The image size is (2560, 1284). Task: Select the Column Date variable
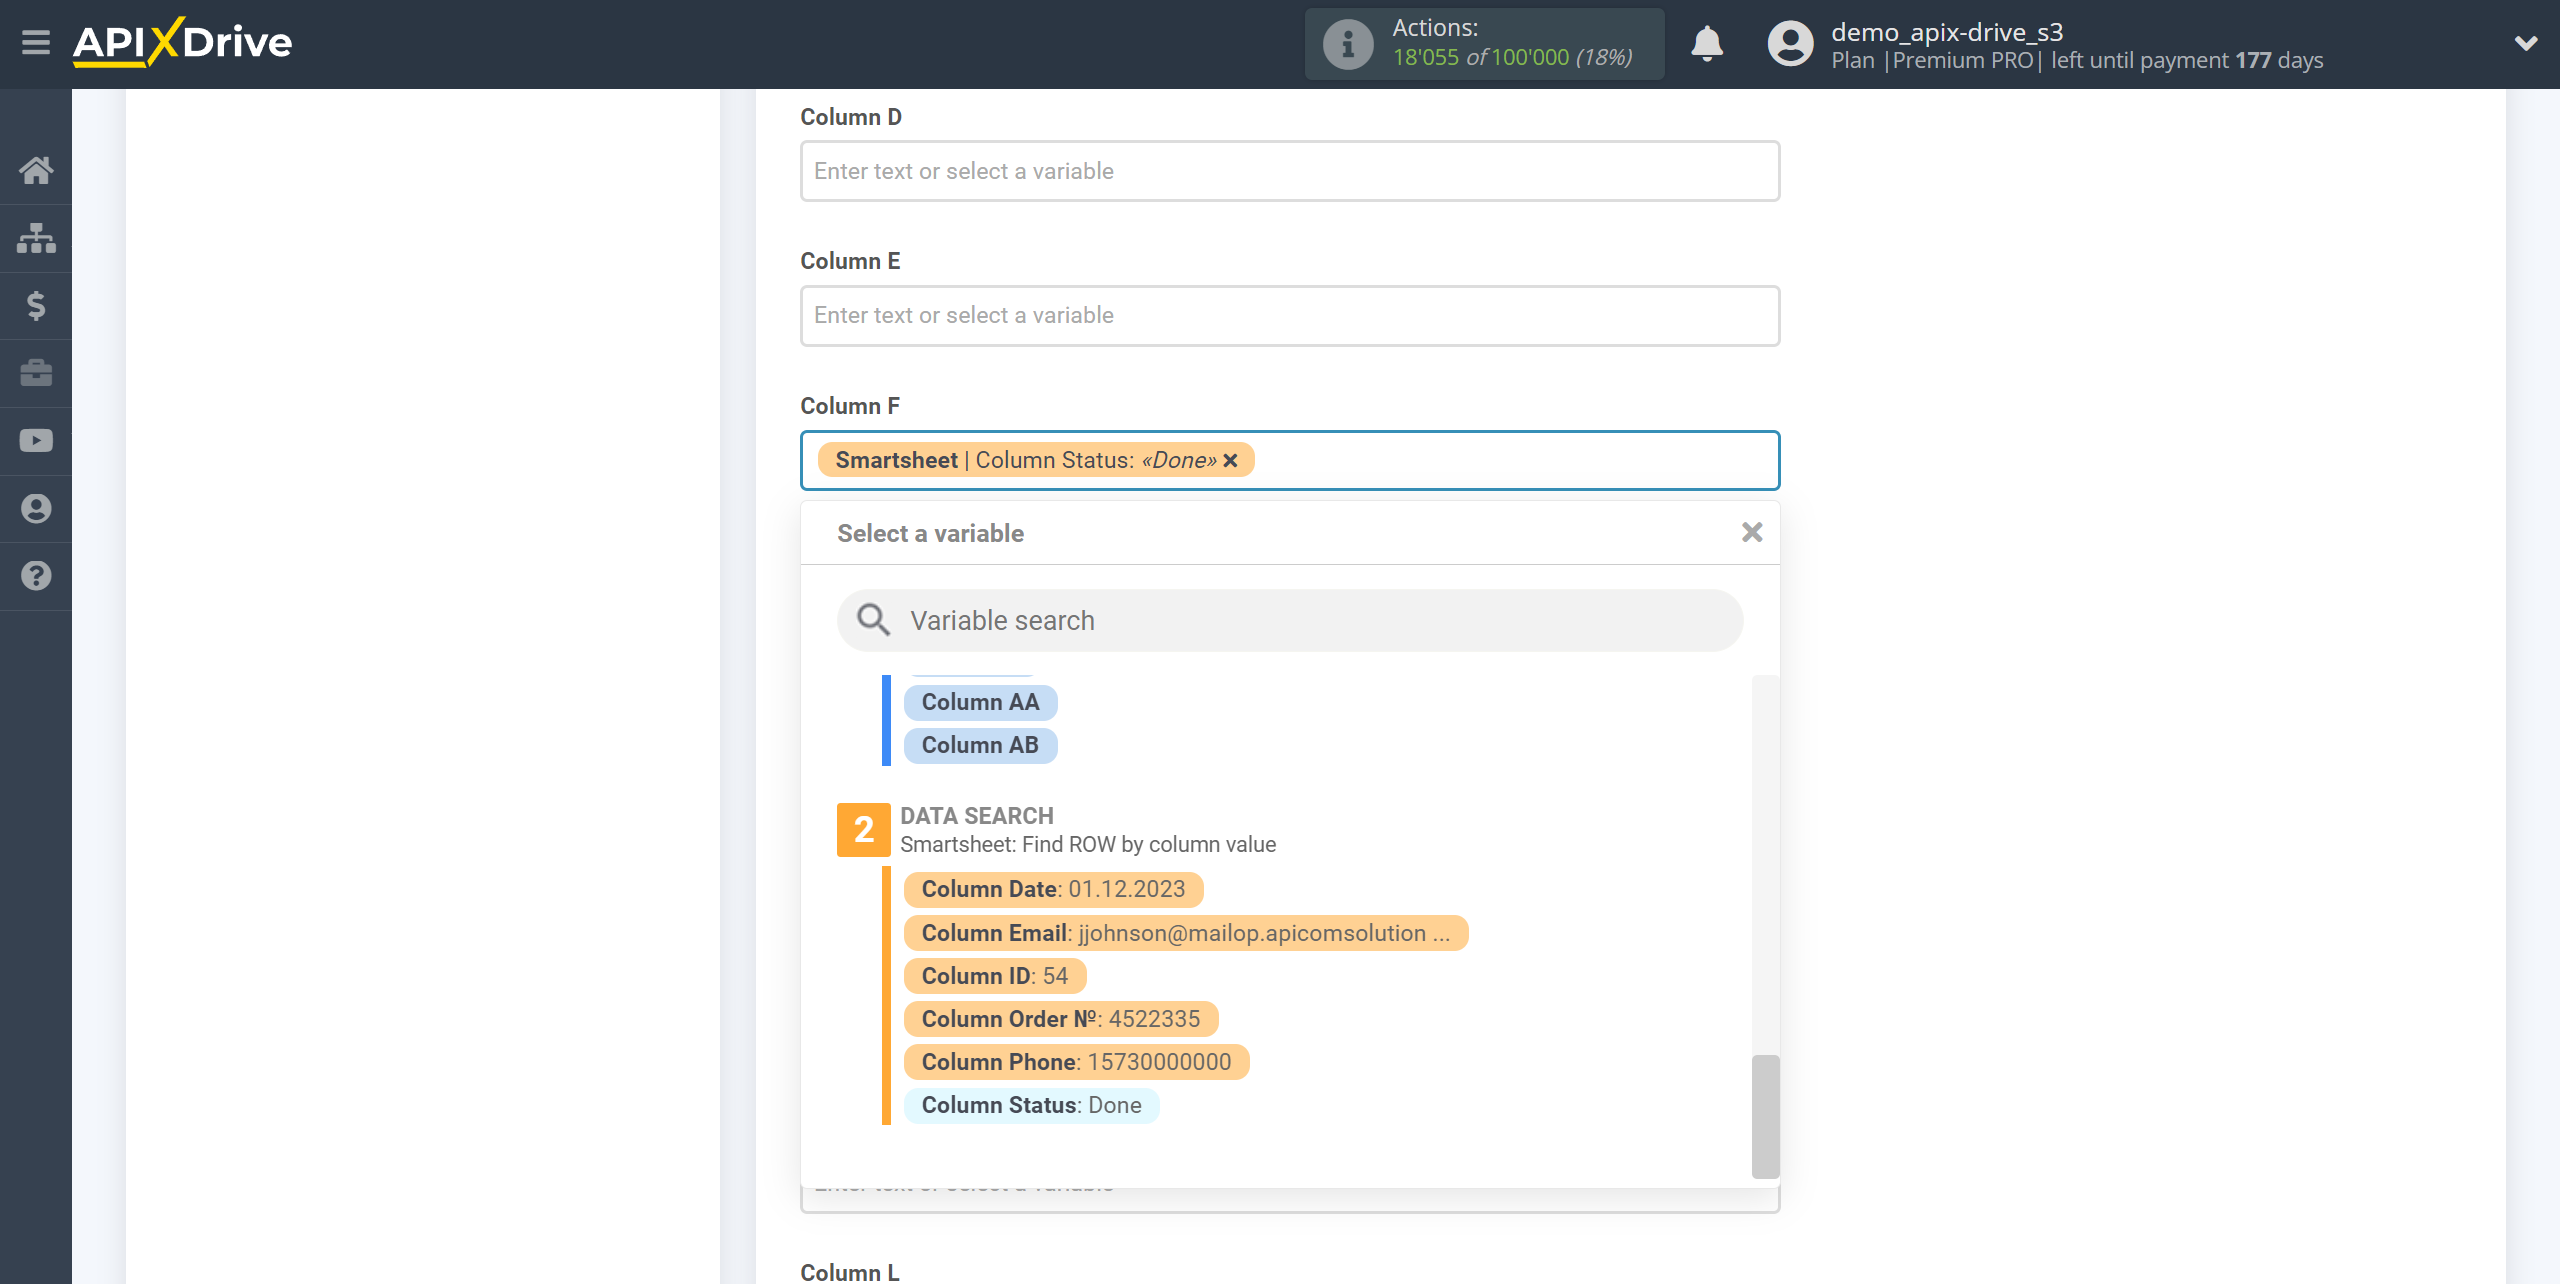tap(1053, 889)
